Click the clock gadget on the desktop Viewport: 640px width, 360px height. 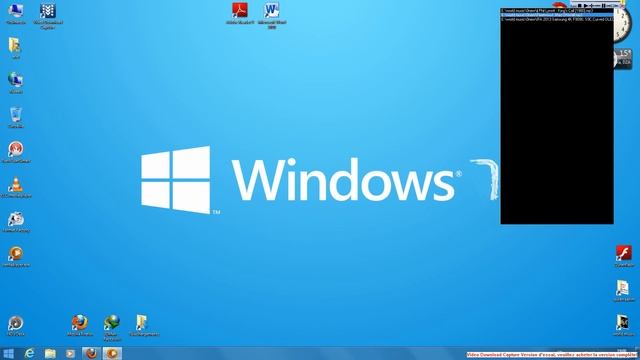click(622, 25)
